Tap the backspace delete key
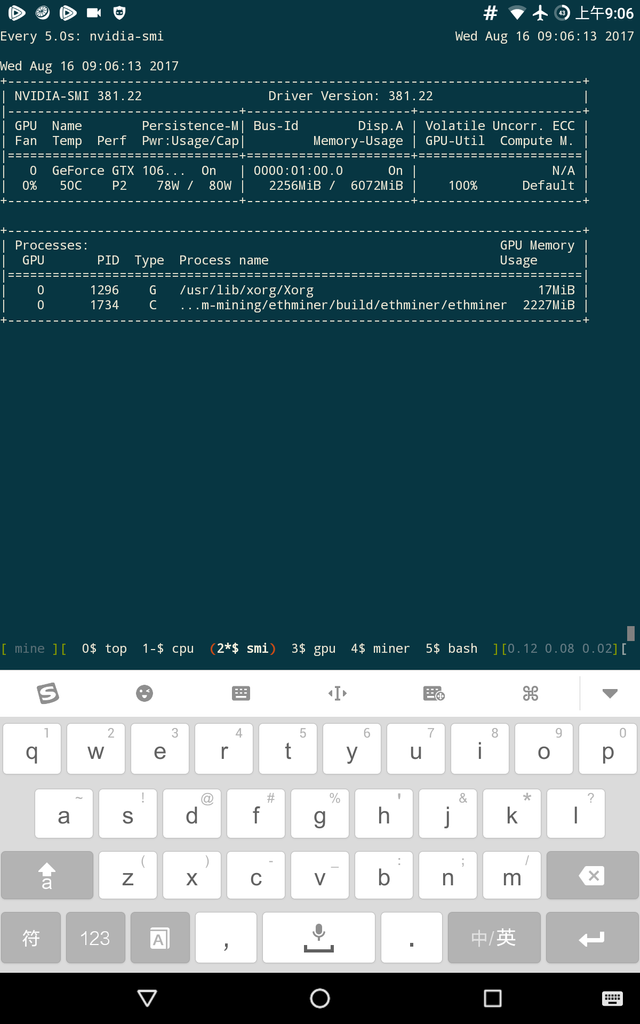 point(592,876)
